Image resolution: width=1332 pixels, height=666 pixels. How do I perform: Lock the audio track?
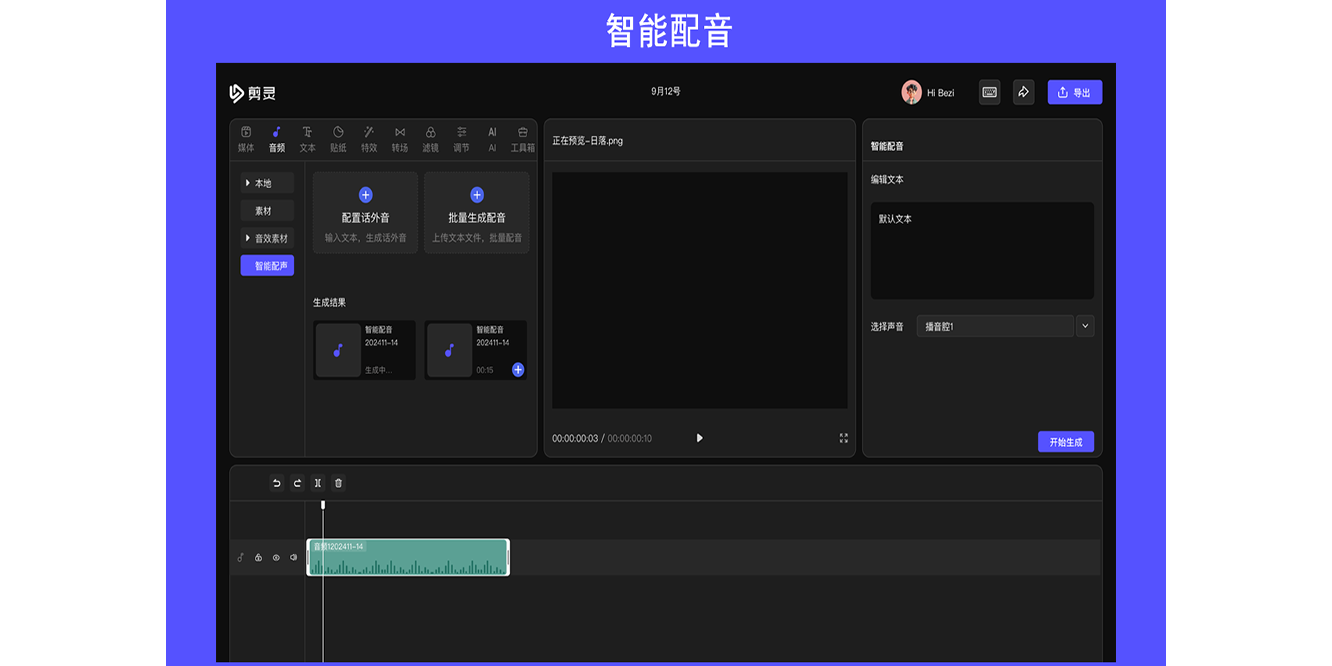259,557
